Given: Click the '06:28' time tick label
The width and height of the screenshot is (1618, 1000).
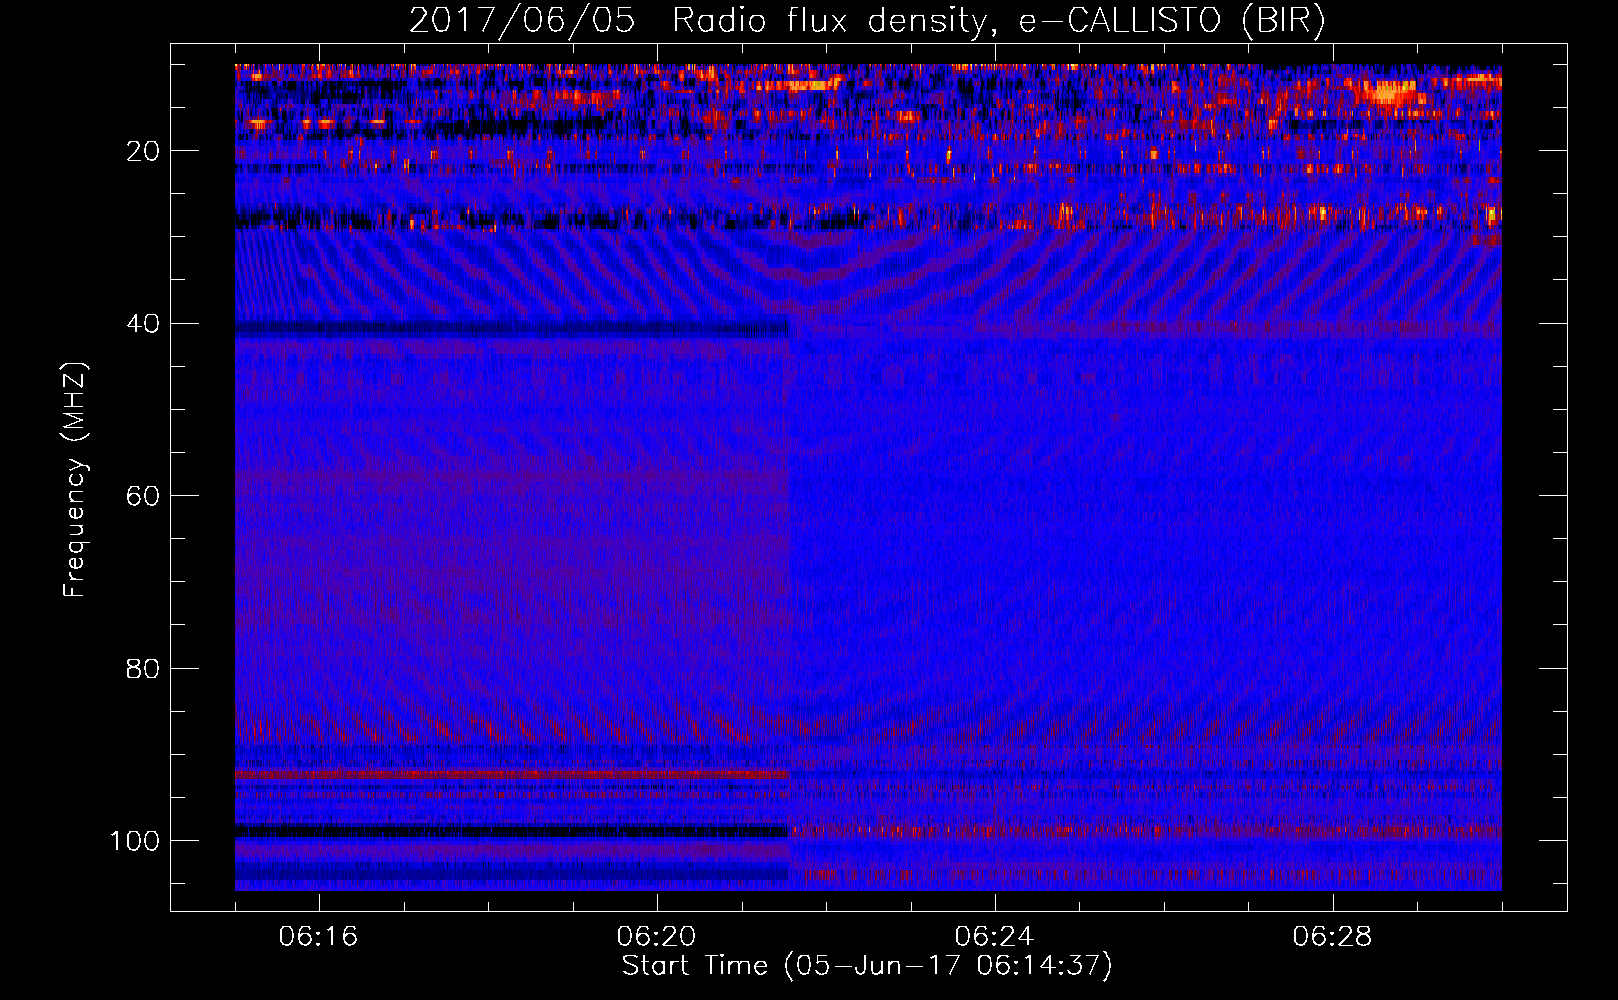Looking at the screenshot, I should pos(1332,937).
